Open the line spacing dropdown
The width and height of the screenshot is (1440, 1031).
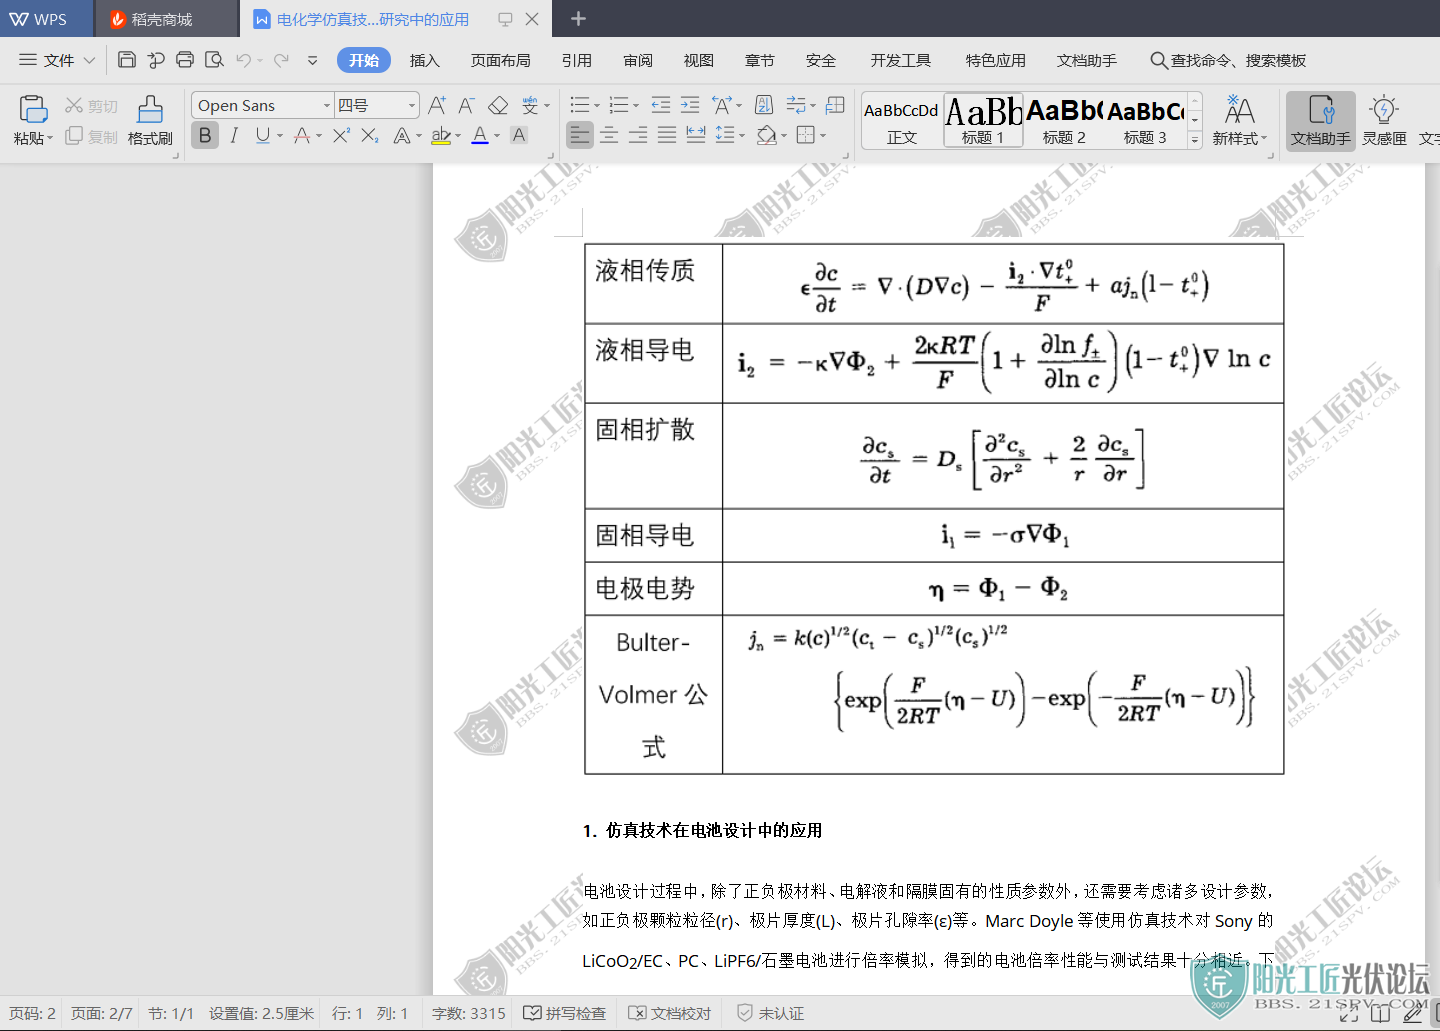pyautogui.click(x=742, y=136)
